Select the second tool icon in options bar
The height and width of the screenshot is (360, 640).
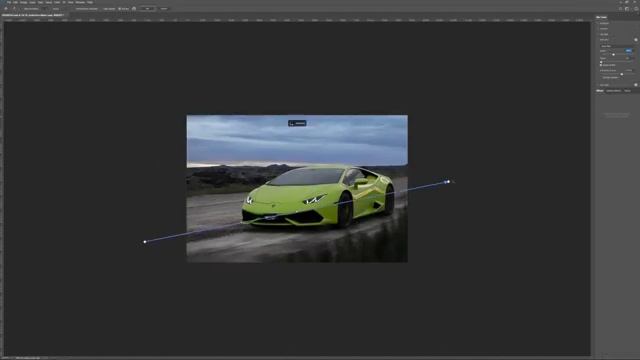pyautogui.click(x=14, y=9)
